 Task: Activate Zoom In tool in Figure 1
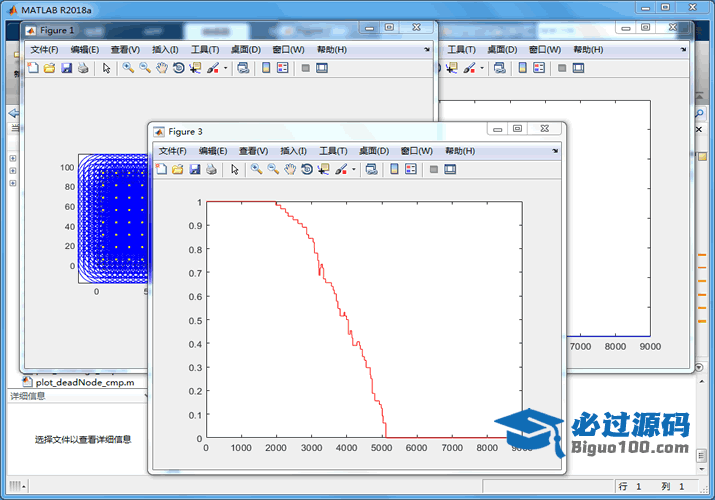128,68
